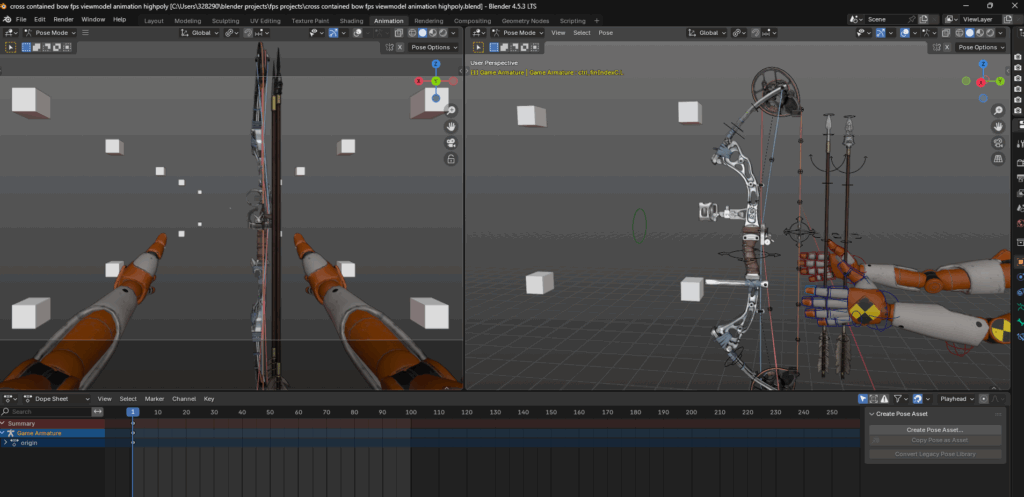The width and height of the screenshot is (1024, 497).
Task: Switch to the Shading workspace tab
Action: (351, 20)
